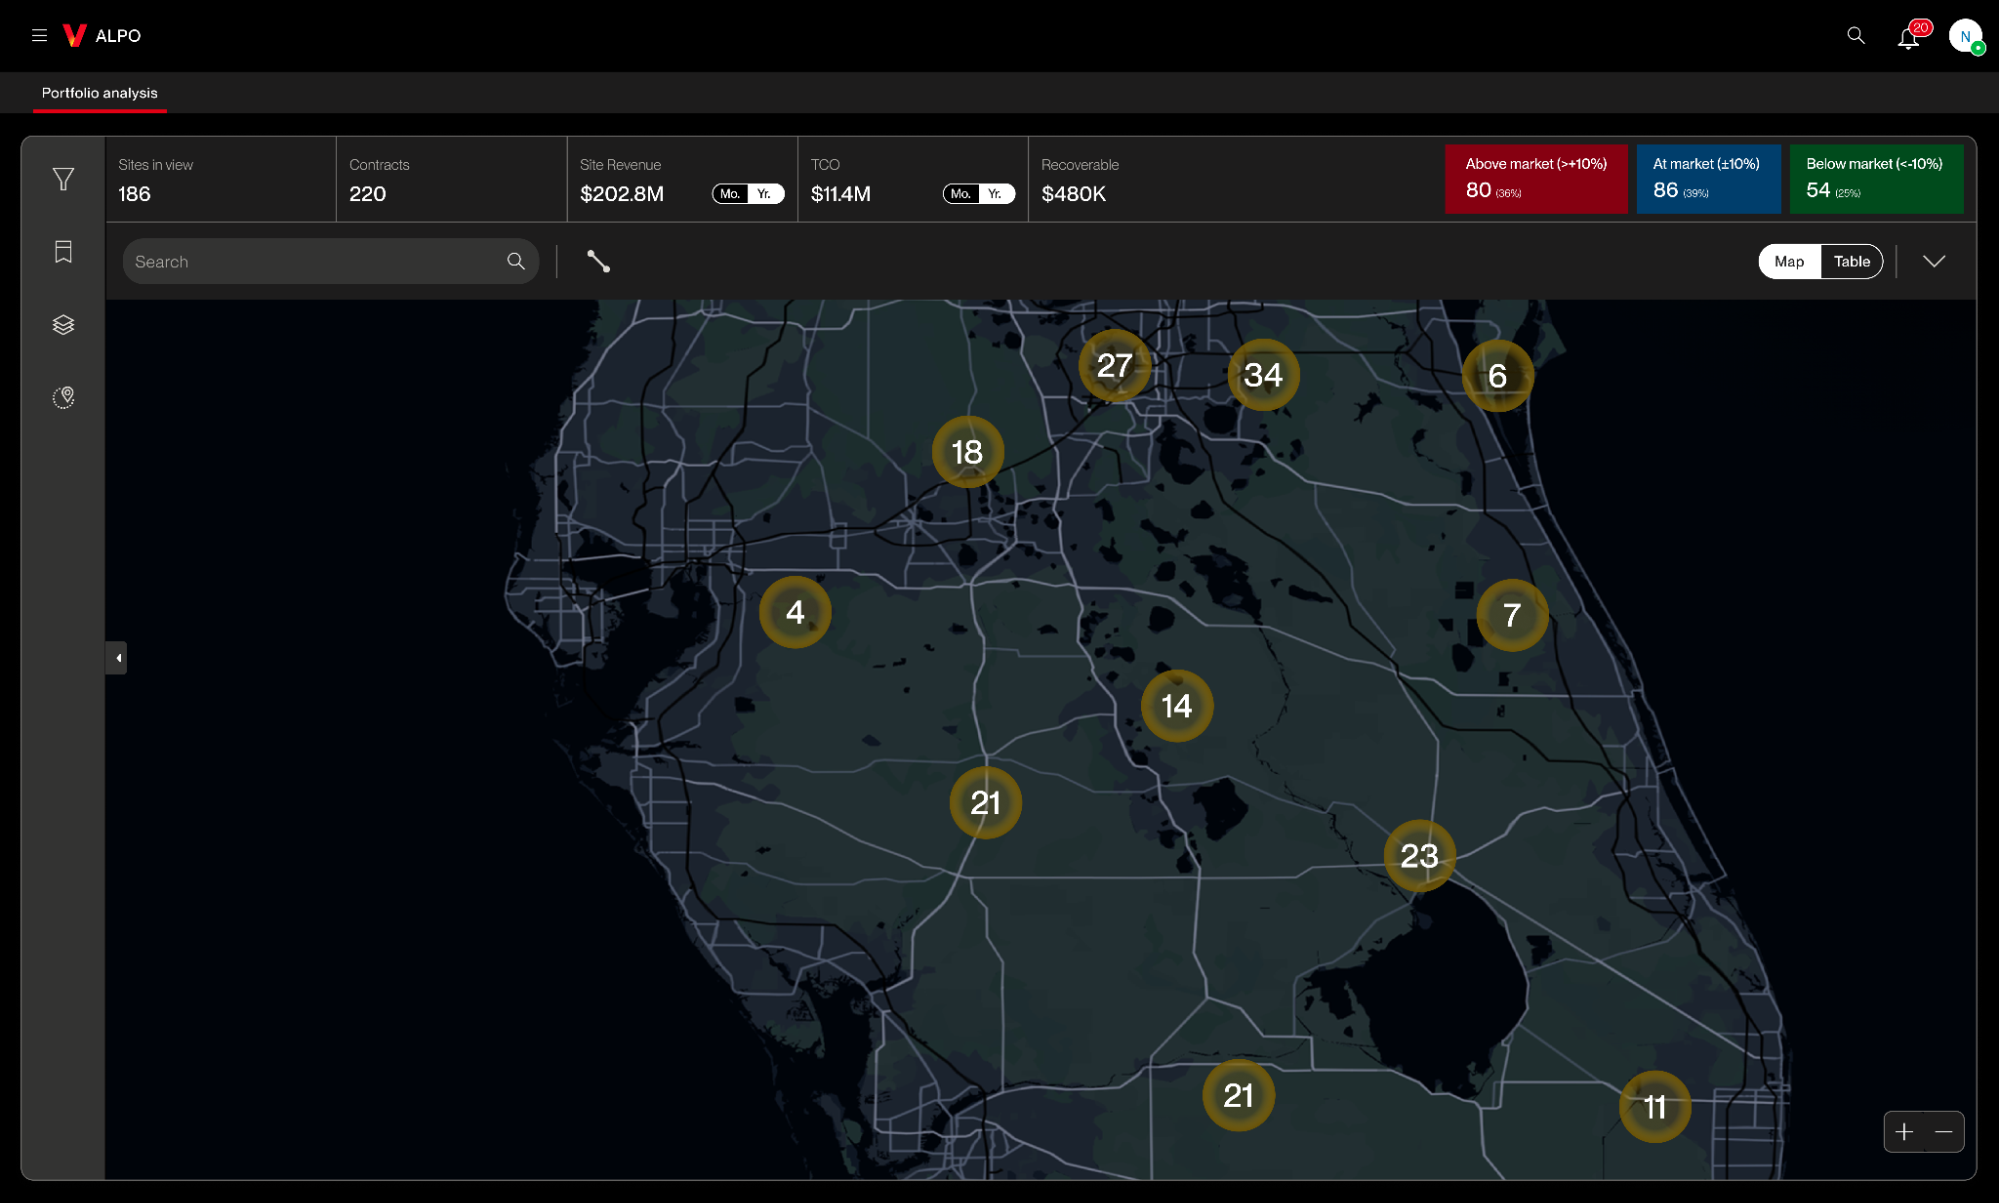This screenshot has height=1203, width=1999.
Task: Select the Table view
Action: click(1852, 261)
